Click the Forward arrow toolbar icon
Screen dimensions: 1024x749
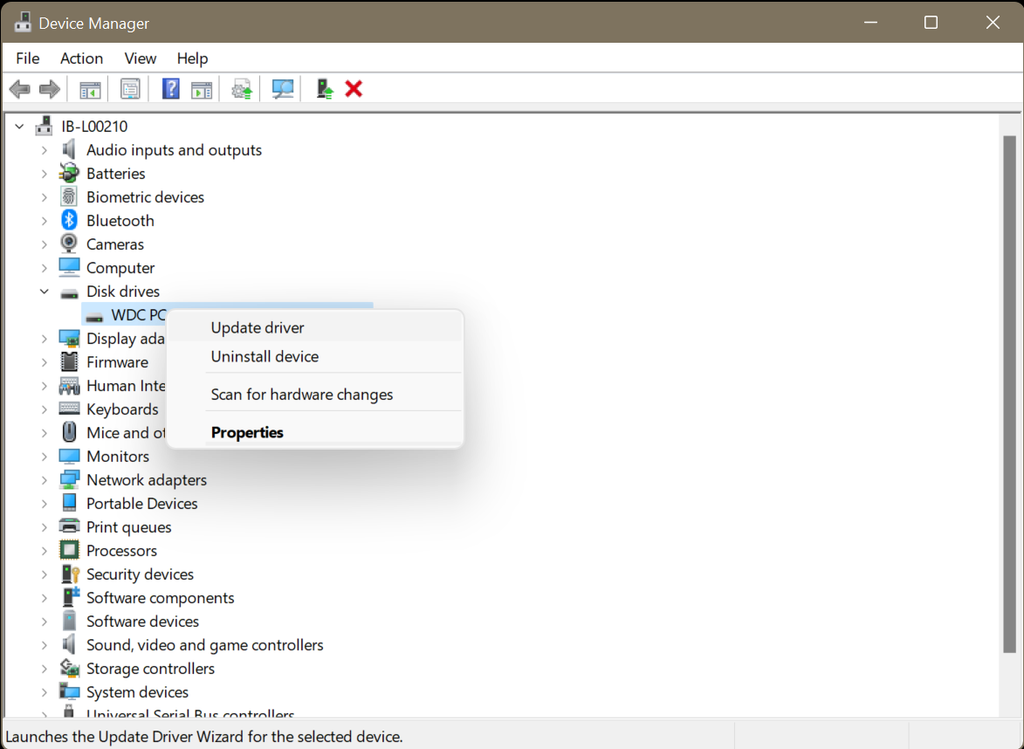tap(50, 89)
